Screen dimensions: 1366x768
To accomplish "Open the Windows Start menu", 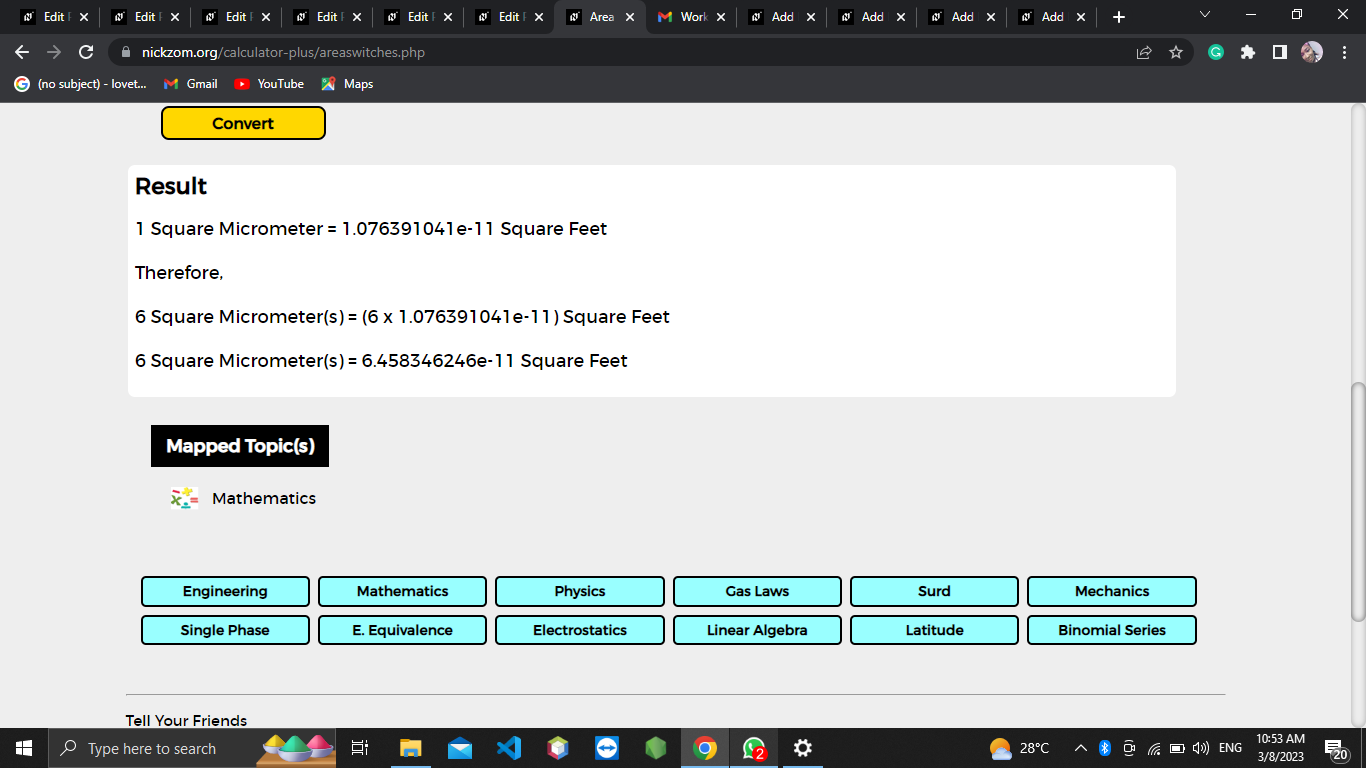I will tap(24, 748).
